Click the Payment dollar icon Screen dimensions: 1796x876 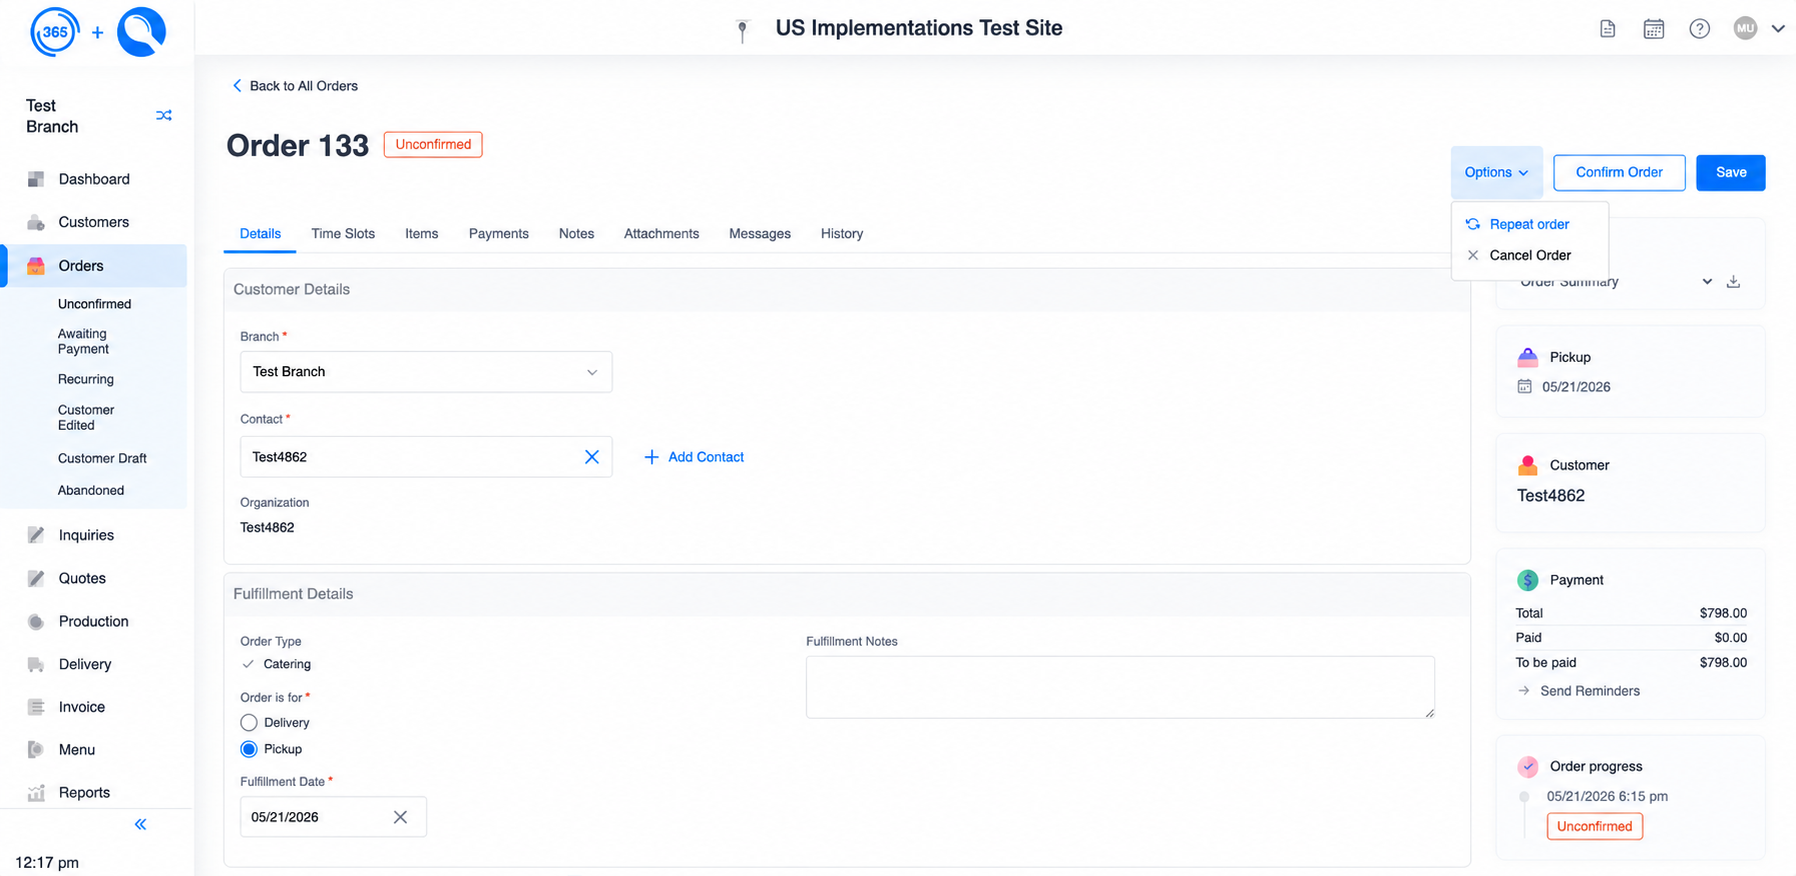tap(1527, 580)
